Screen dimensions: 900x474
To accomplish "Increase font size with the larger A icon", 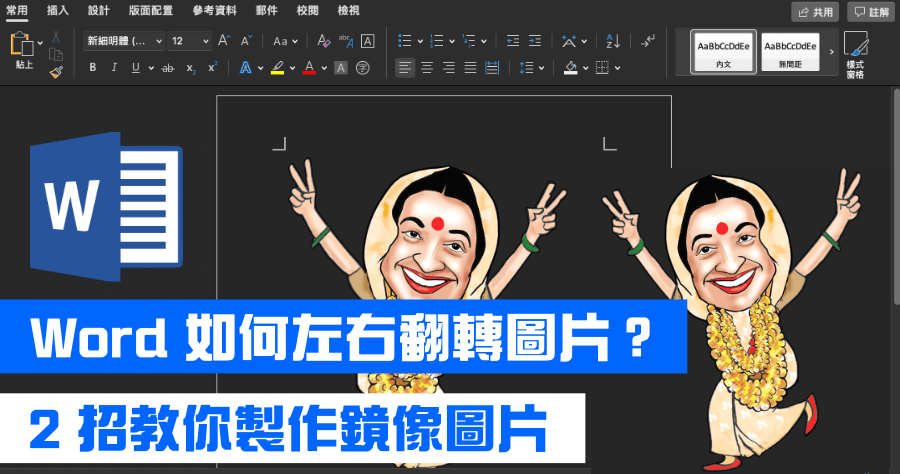I will point(224,41).
